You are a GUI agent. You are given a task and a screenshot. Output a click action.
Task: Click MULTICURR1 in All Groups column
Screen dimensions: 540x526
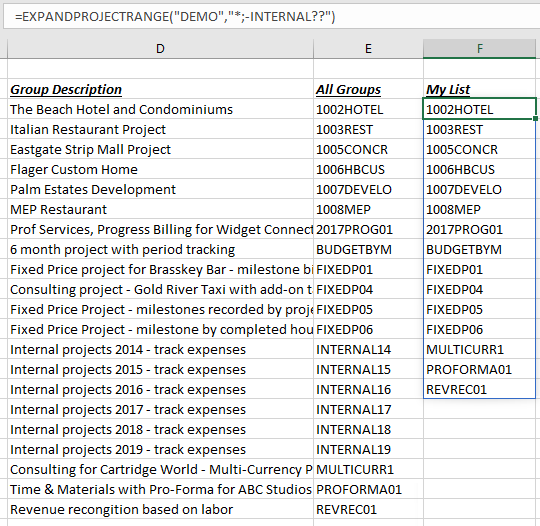tap(368, 469)
